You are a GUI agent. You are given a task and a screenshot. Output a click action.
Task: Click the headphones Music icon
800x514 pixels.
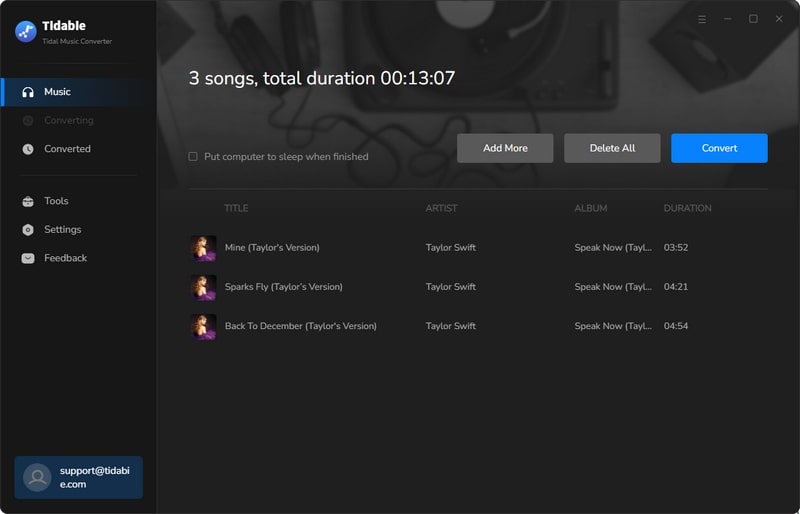(27, 92)
